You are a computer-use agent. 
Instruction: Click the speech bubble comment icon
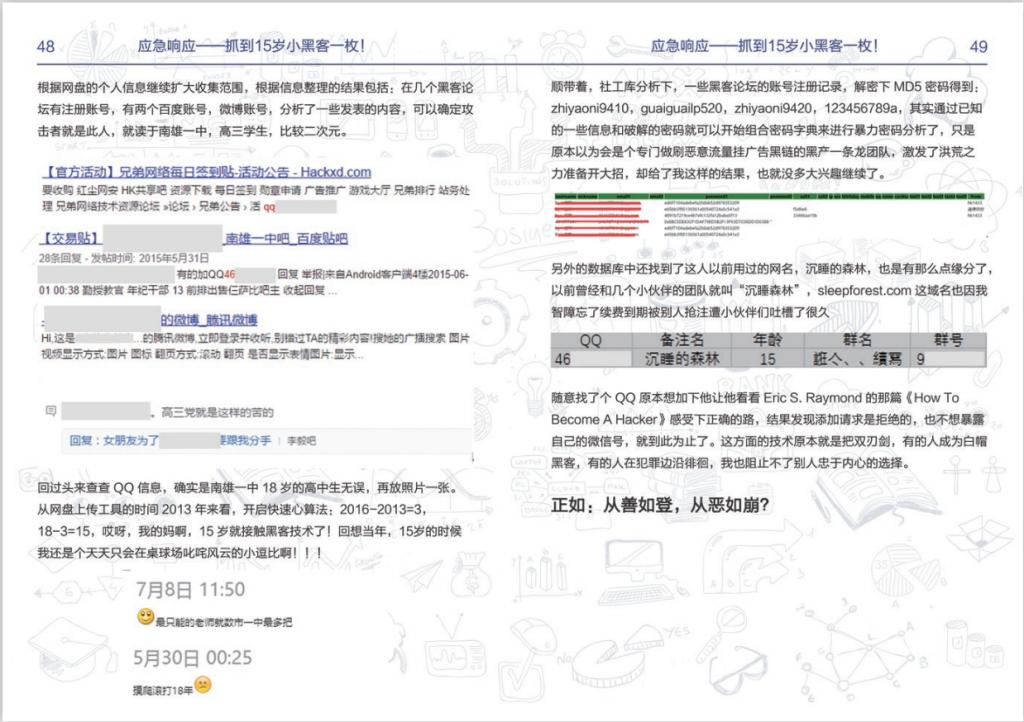click(x=49, y=411)
